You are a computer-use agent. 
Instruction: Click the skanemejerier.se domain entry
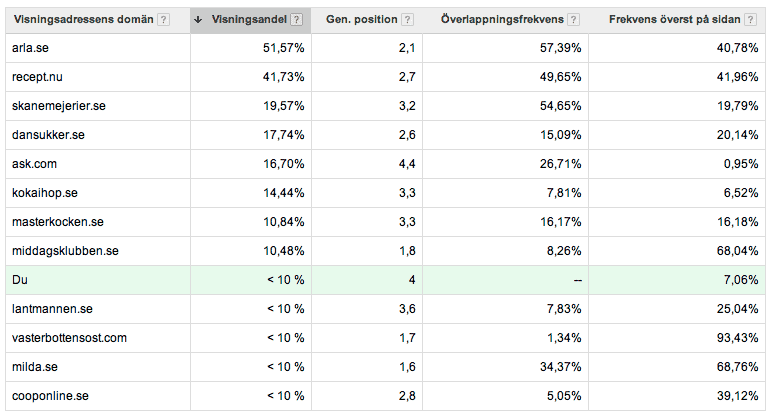point(58,106)
